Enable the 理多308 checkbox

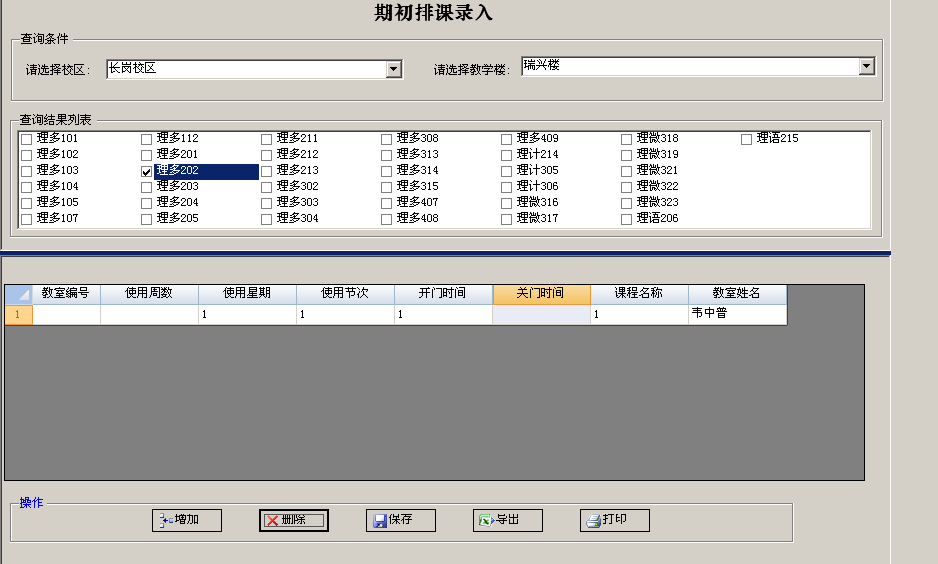pos(386,139)
